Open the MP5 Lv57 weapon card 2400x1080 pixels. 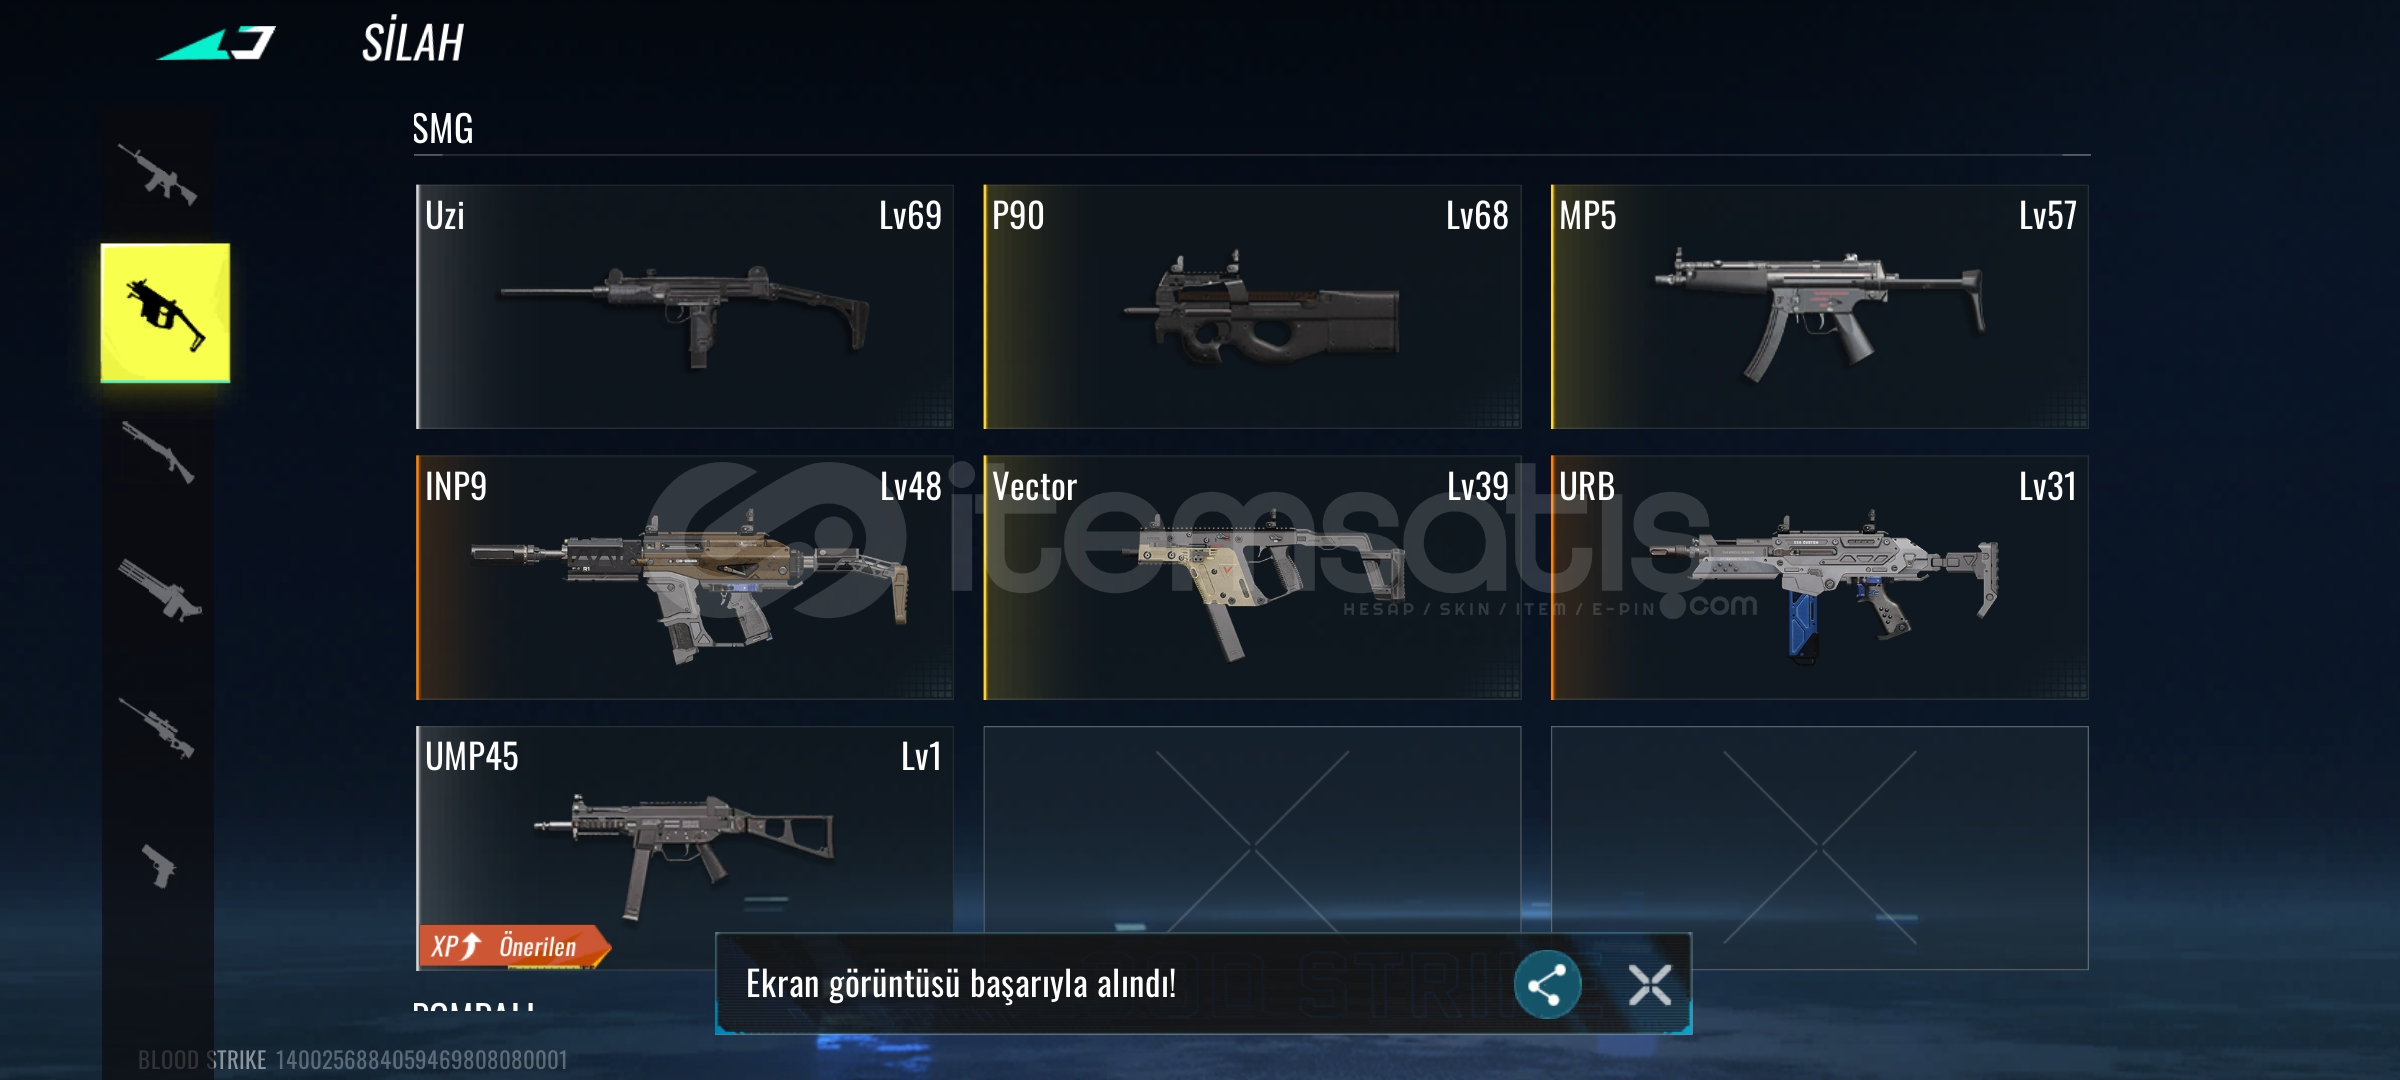coord(1819,307)
